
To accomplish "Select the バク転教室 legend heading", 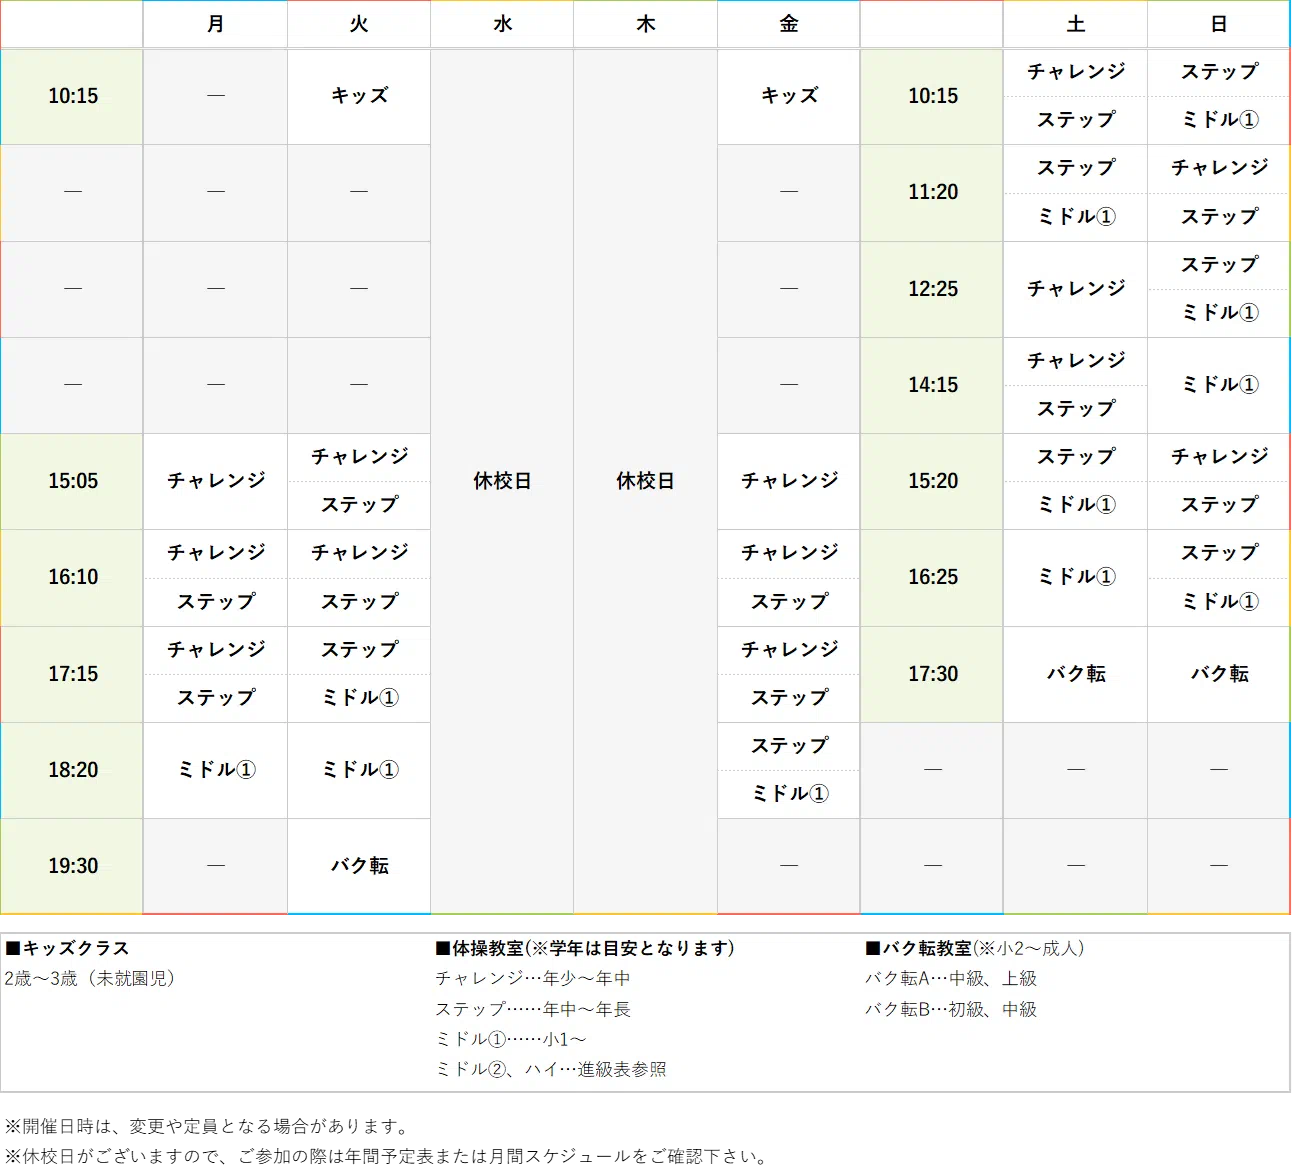I will (x=975, y=948).
